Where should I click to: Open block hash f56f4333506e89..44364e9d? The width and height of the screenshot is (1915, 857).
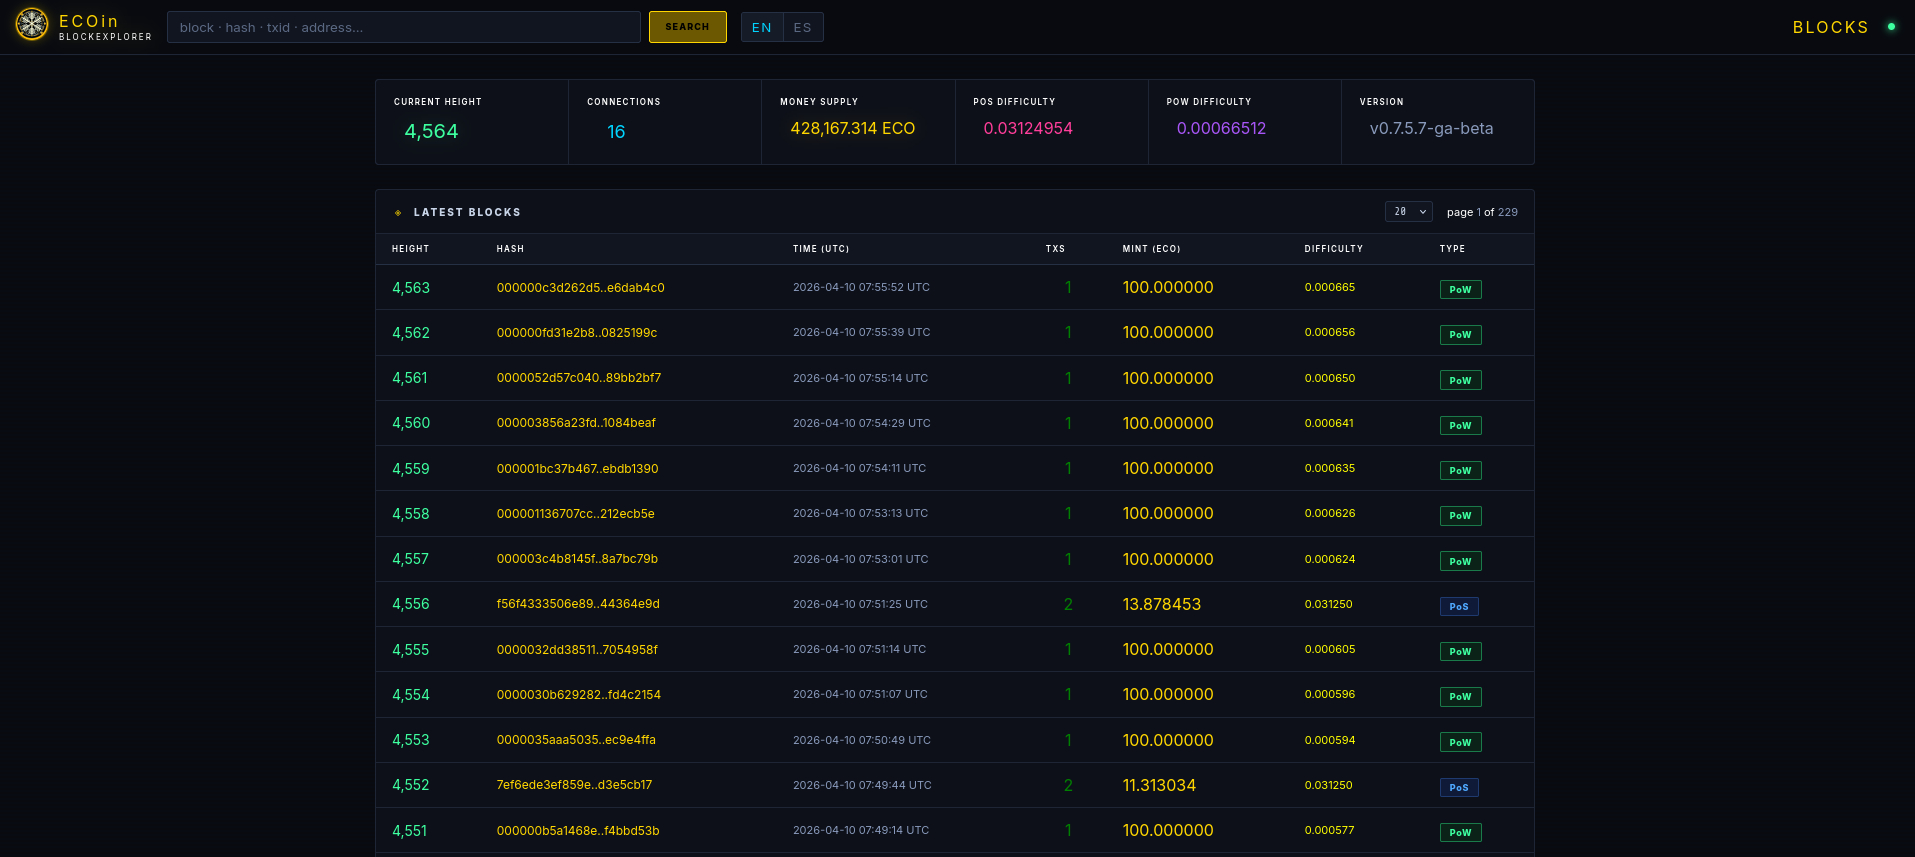point(578,604)
